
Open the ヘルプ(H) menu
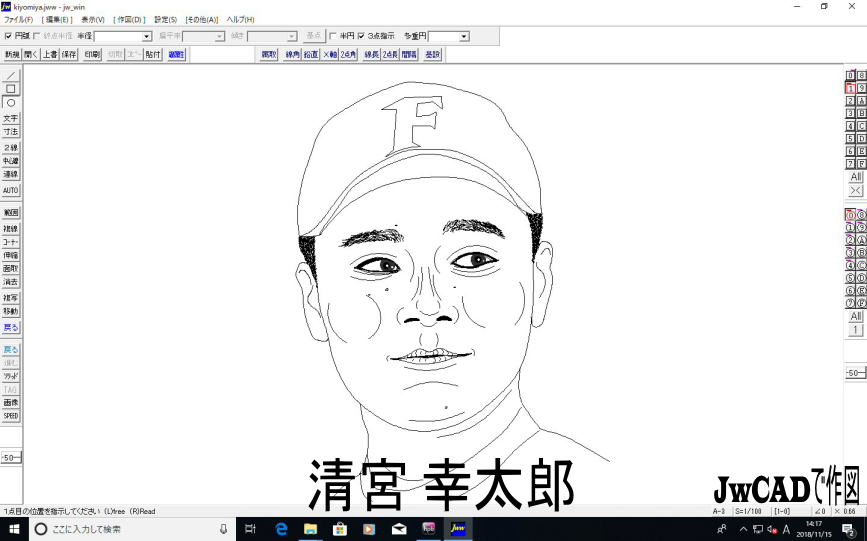pos(241,19)
